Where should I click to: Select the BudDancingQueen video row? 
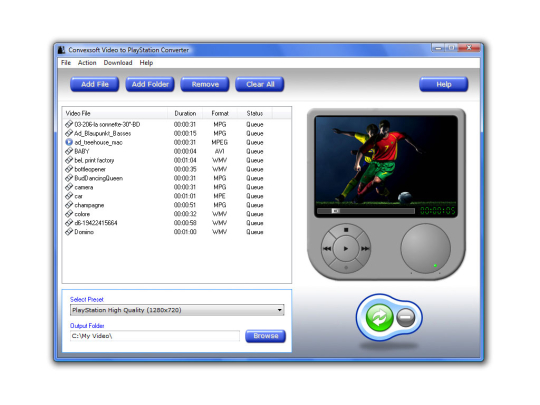click(x=176, y=178)
